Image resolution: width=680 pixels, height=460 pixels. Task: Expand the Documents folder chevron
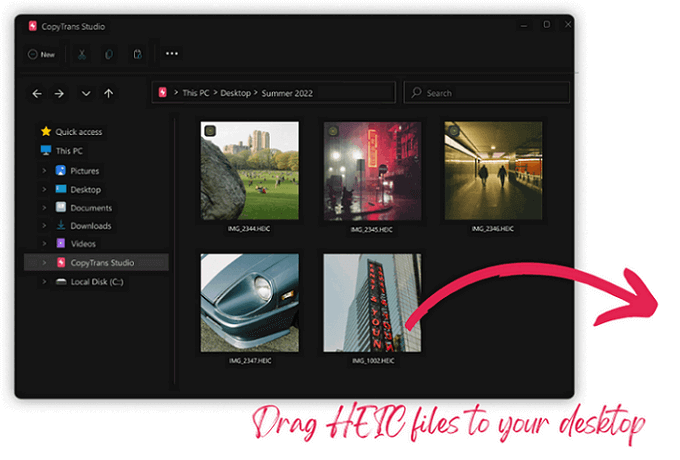tap(44, 208)
